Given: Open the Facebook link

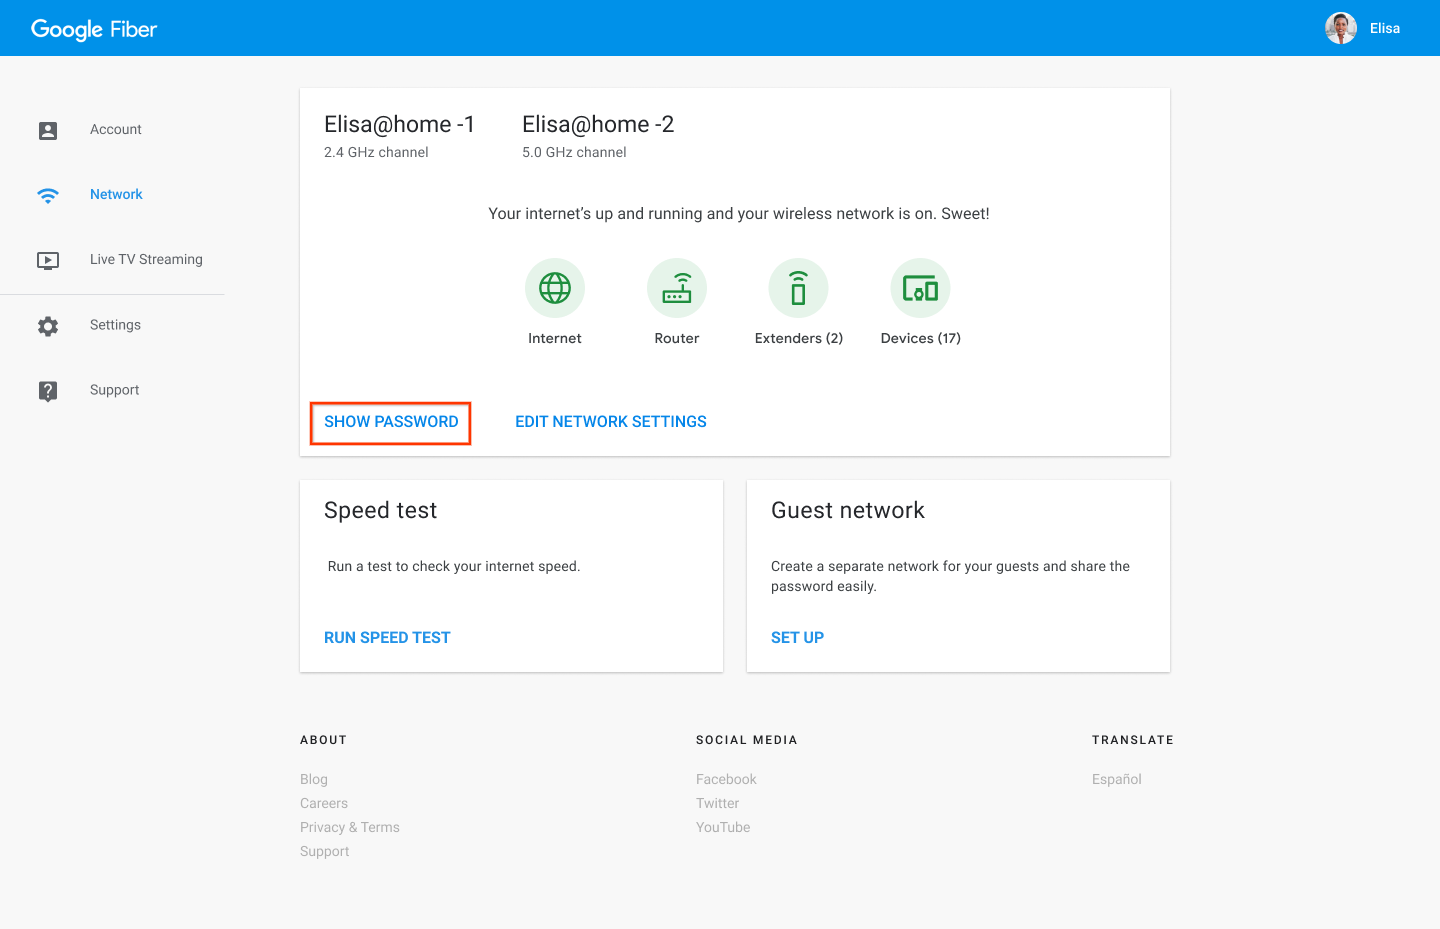Looking at the screenshot, I should click(x=726, y=779).
